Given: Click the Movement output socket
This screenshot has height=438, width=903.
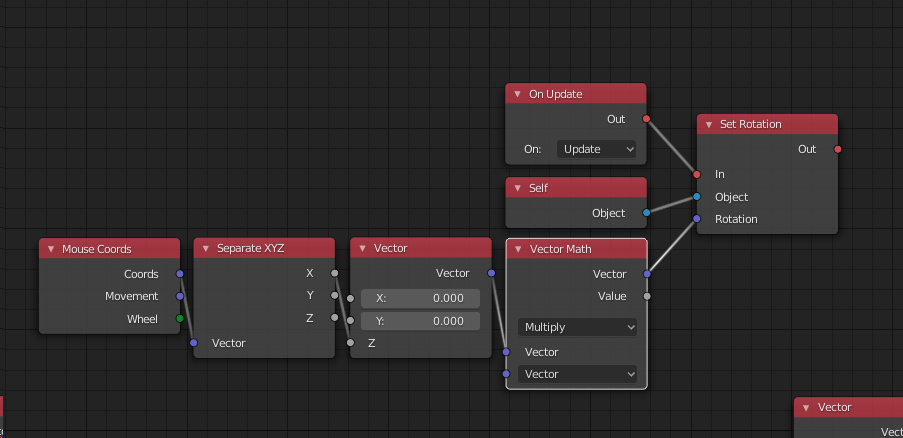Looking at the screenshot, I should [x=180, y=296].
